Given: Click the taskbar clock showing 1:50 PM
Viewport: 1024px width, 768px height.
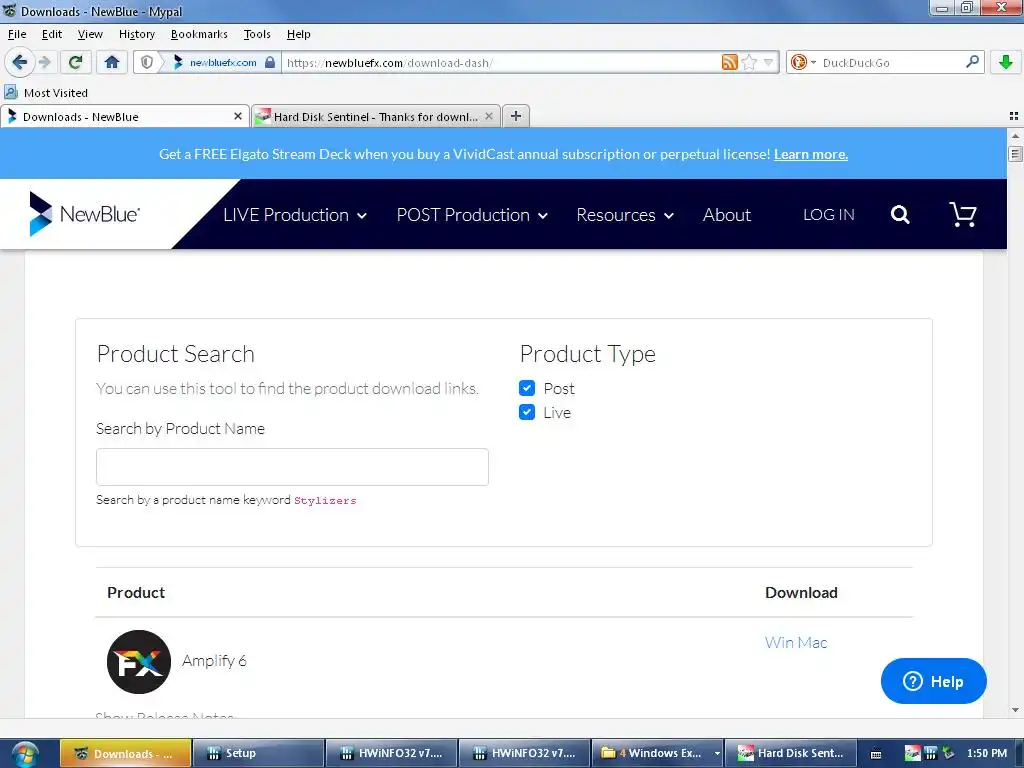Looking at the screenshot, I should click(987, 753).
